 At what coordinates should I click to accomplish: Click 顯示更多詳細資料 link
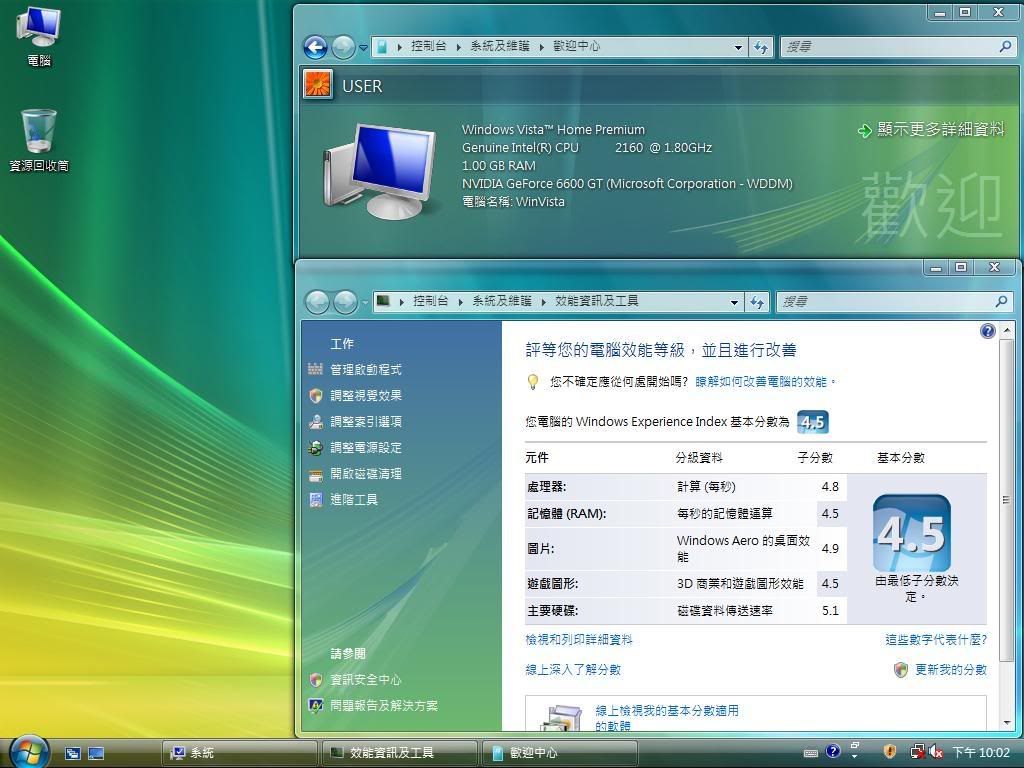931,129
